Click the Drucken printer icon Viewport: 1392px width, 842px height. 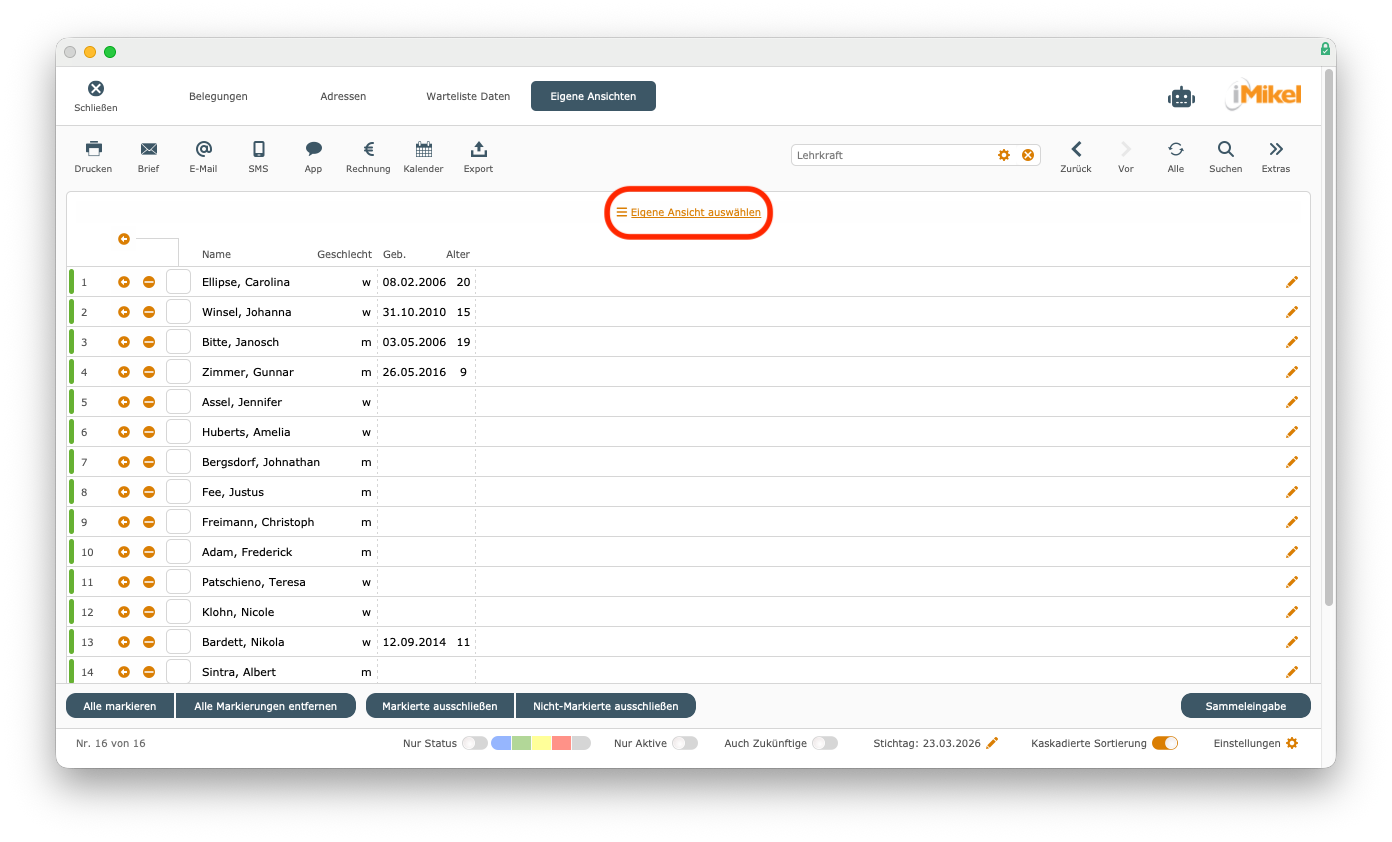point(93,149)
